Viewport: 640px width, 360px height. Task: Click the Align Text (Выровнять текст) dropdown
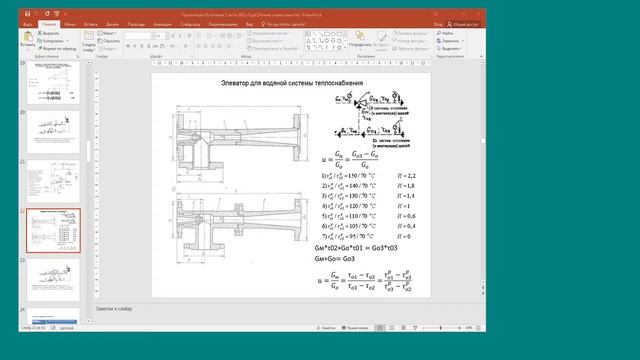coord(266,41)
